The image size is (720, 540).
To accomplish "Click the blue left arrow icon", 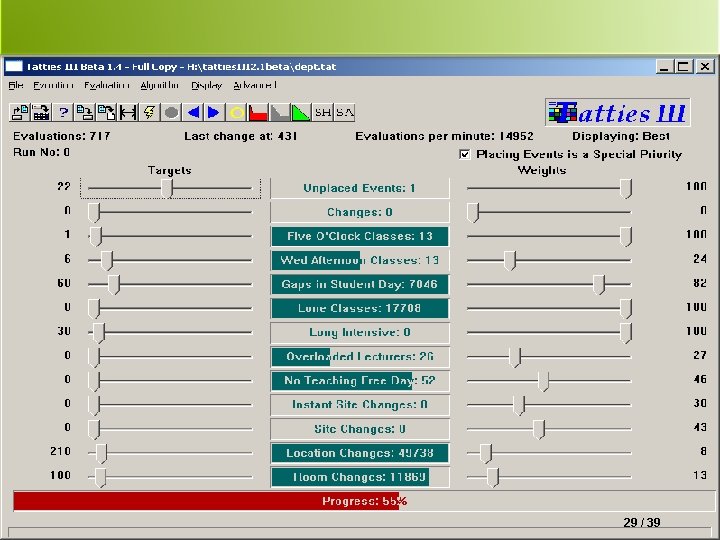I will point(193,112).
